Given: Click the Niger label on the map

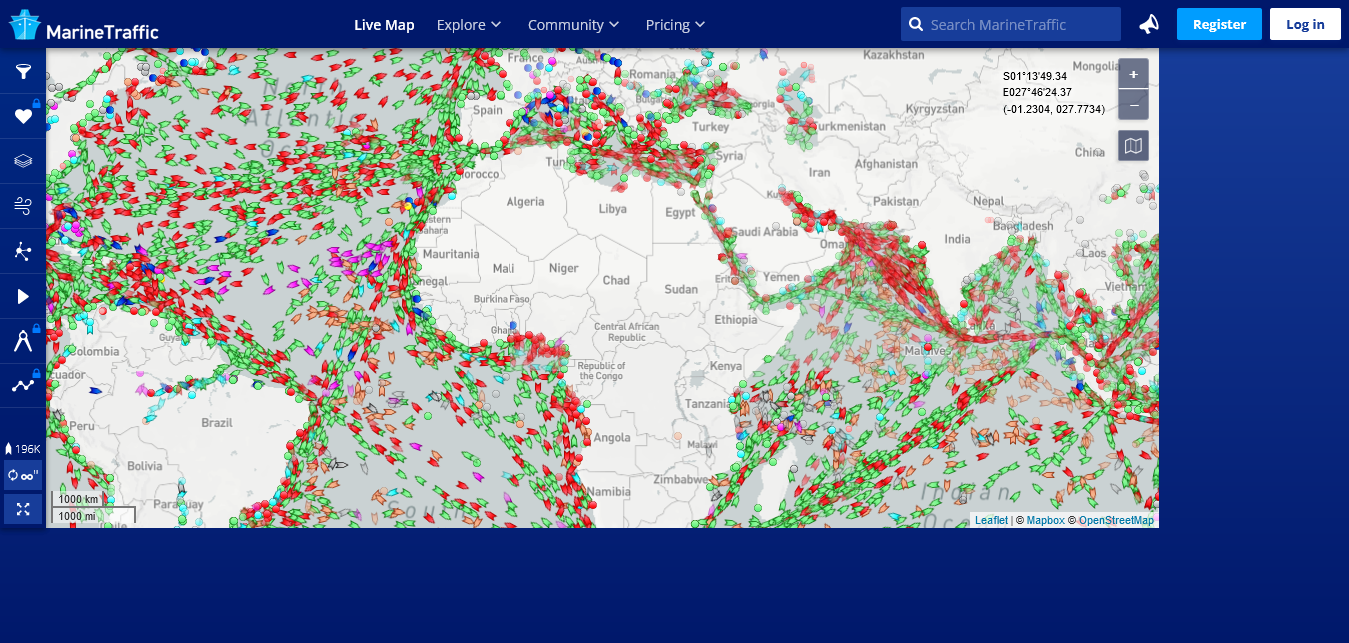Looking at the screenshot, I should 564,268.
